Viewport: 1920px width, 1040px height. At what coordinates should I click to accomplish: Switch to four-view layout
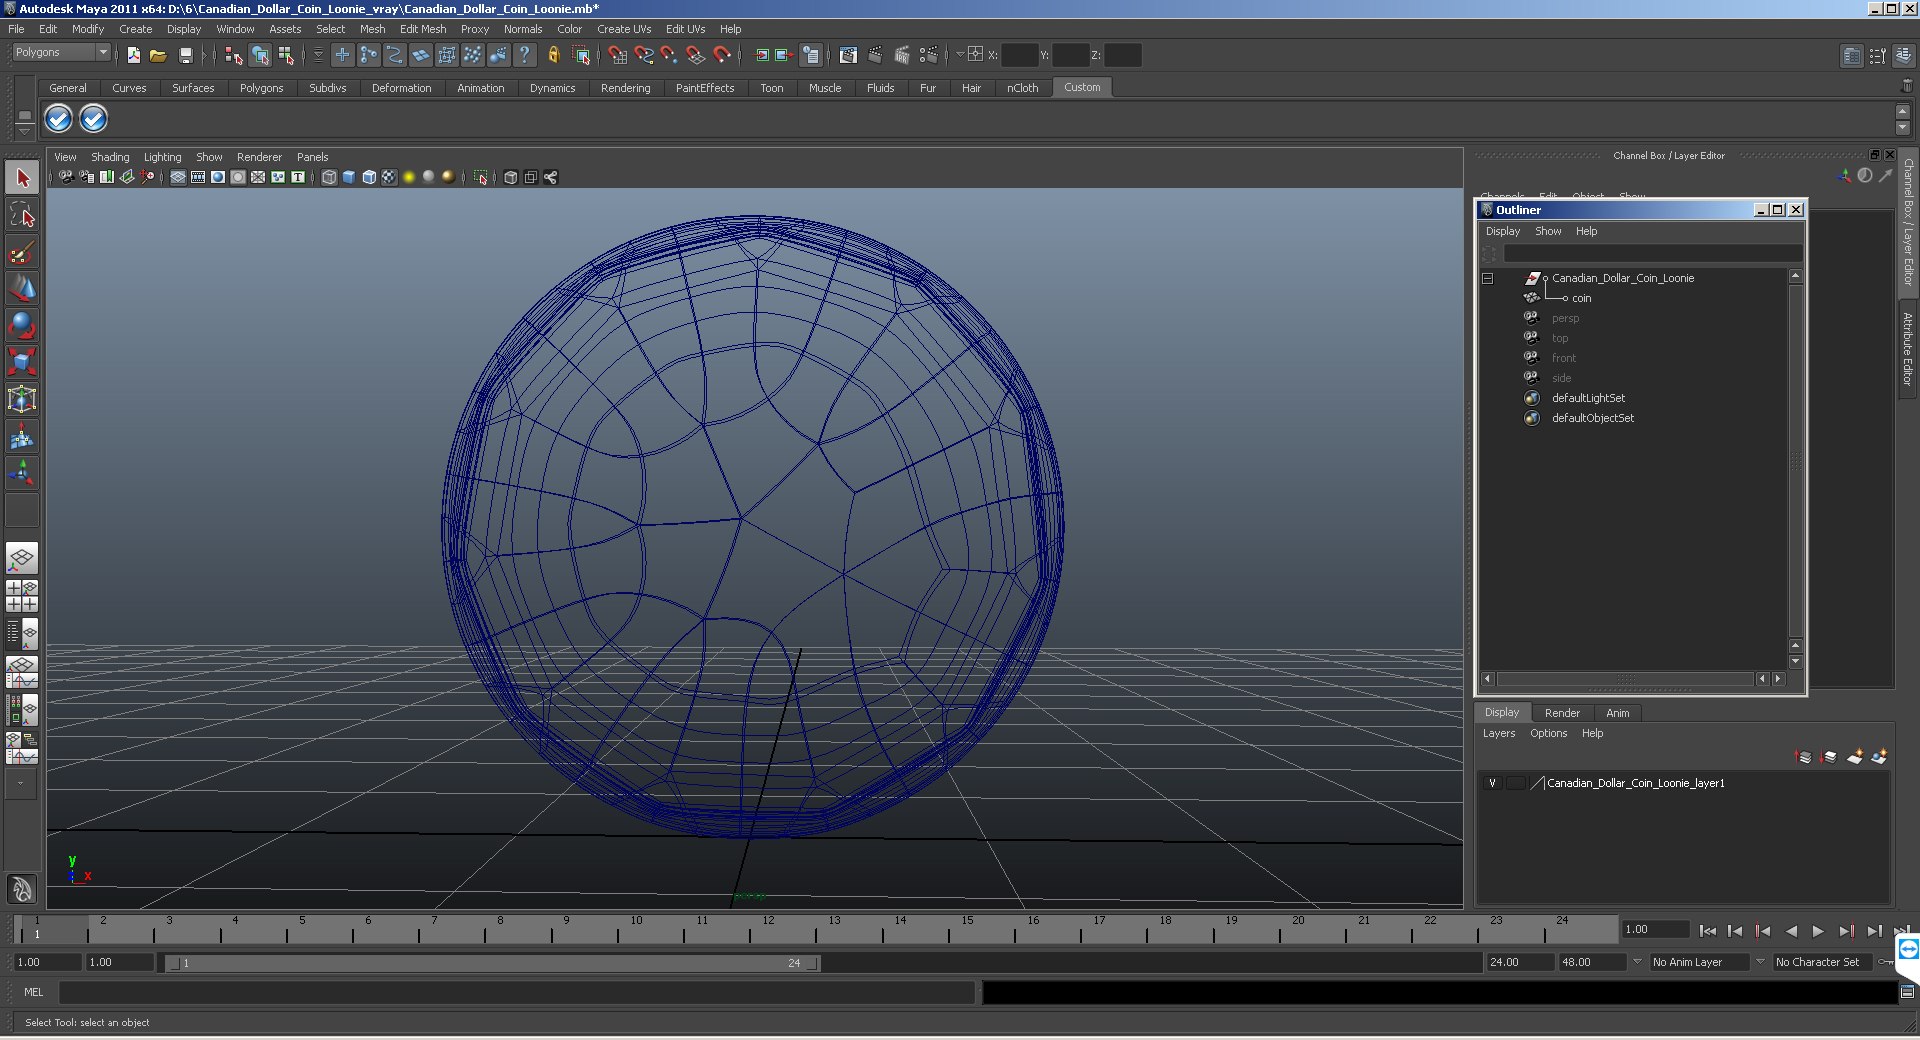pyautogui.click(x=22, y=596)
